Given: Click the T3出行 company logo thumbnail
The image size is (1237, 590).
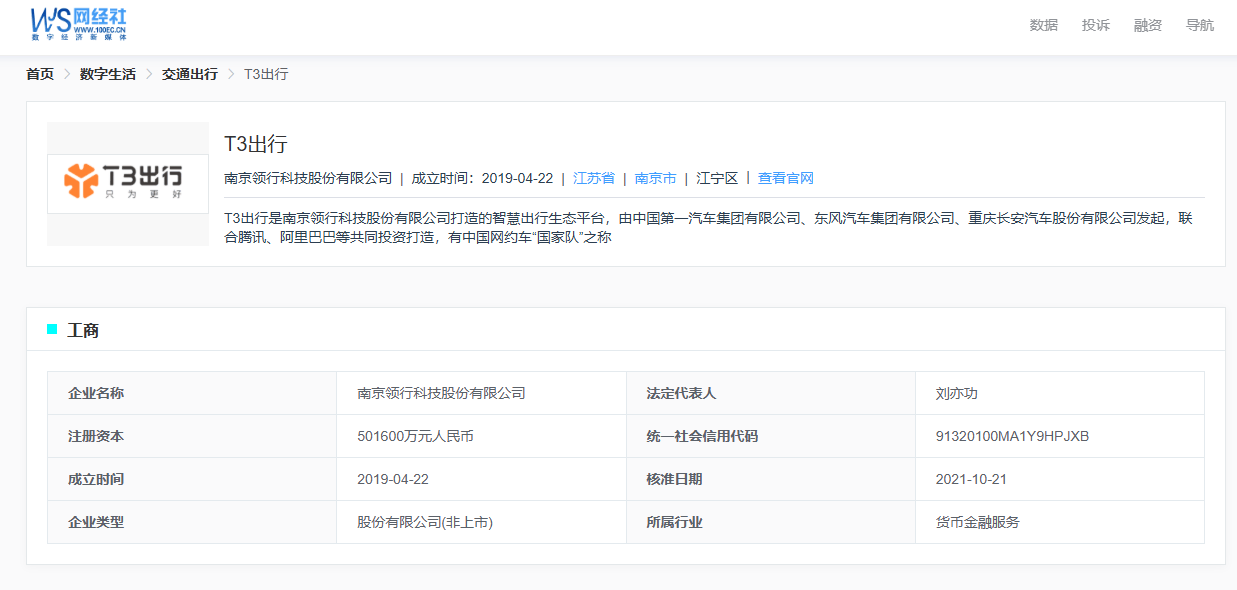Looking at the screenshot, I should (x=128, y=184).
